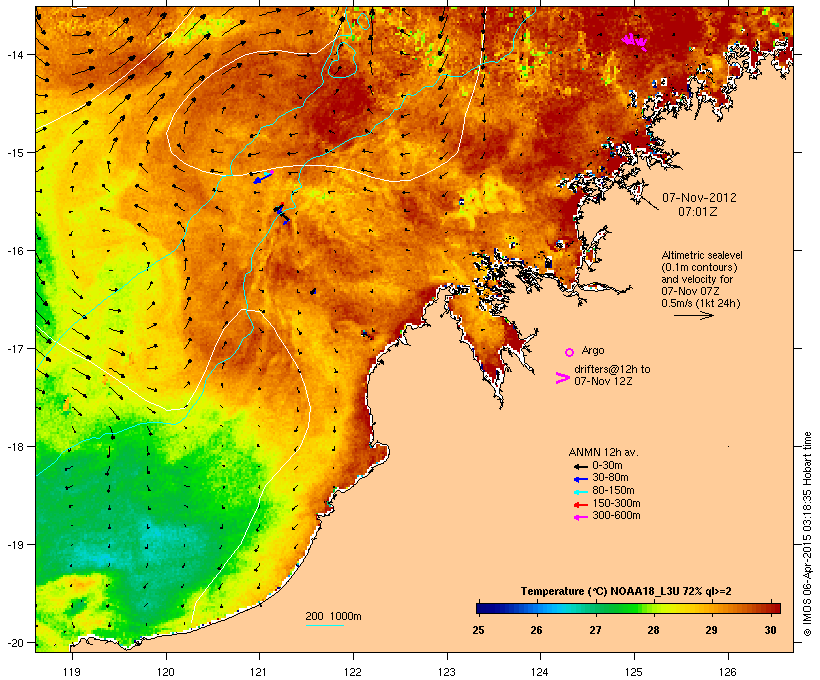This screenshot has height=680, width=820.
Task: Click the magenta drifter track near 125E
Action: (635, 41)
